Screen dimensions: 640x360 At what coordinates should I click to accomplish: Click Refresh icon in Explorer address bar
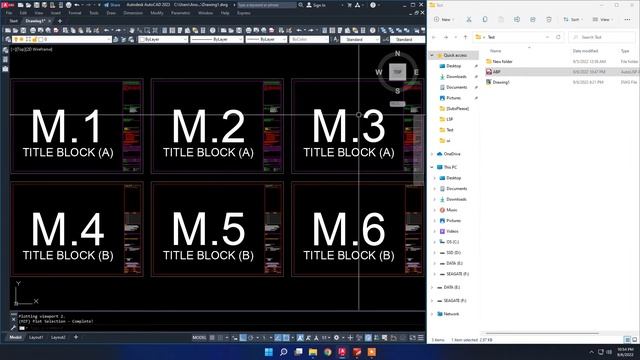(x=558, y=37)
